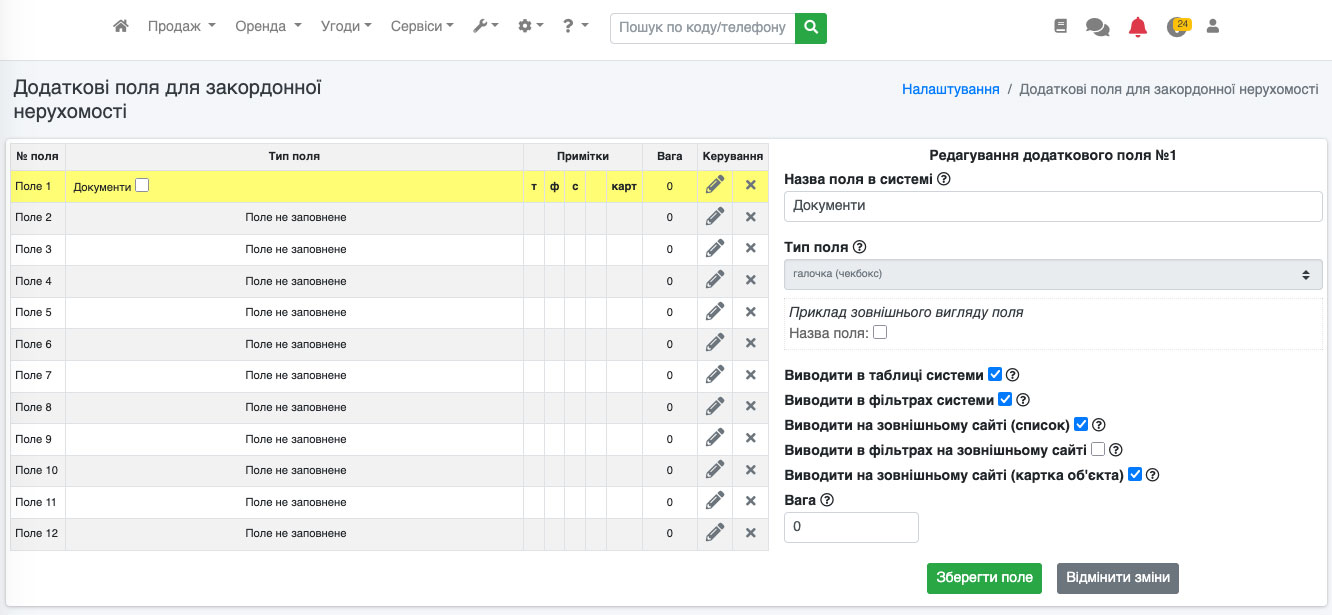1332x615 pixels.
Task: Open the chat messages icon
Action: [x=1097, y=27]
